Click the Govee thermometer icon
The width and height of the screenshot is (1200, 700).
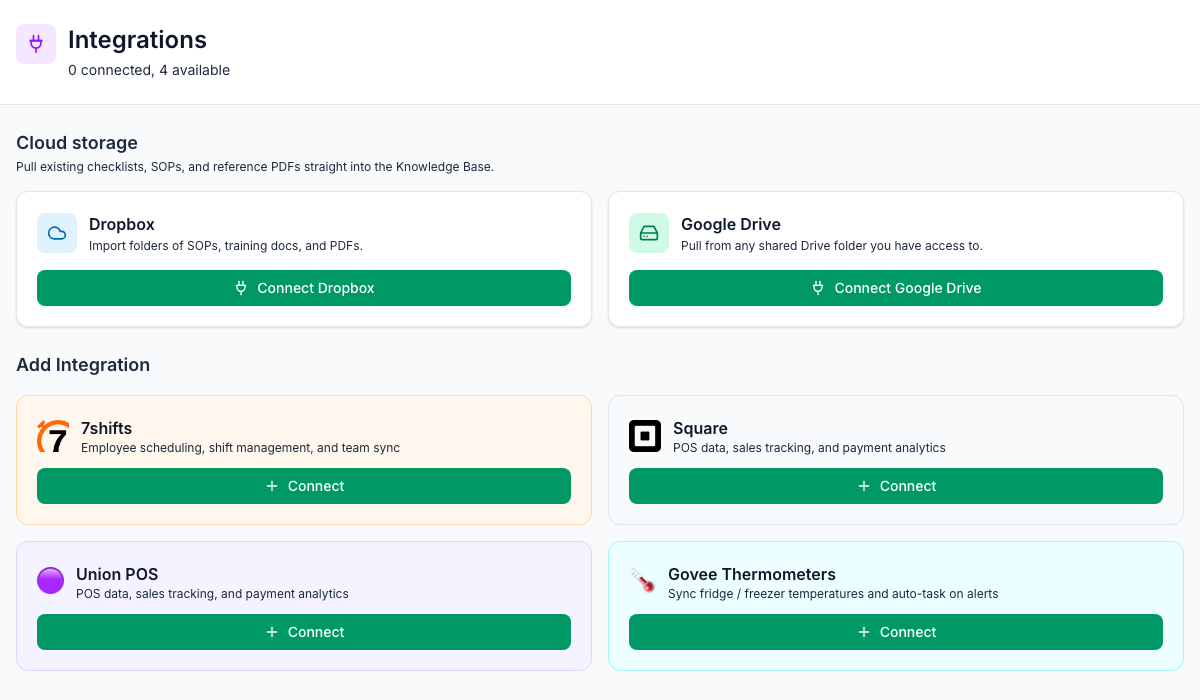642,581
